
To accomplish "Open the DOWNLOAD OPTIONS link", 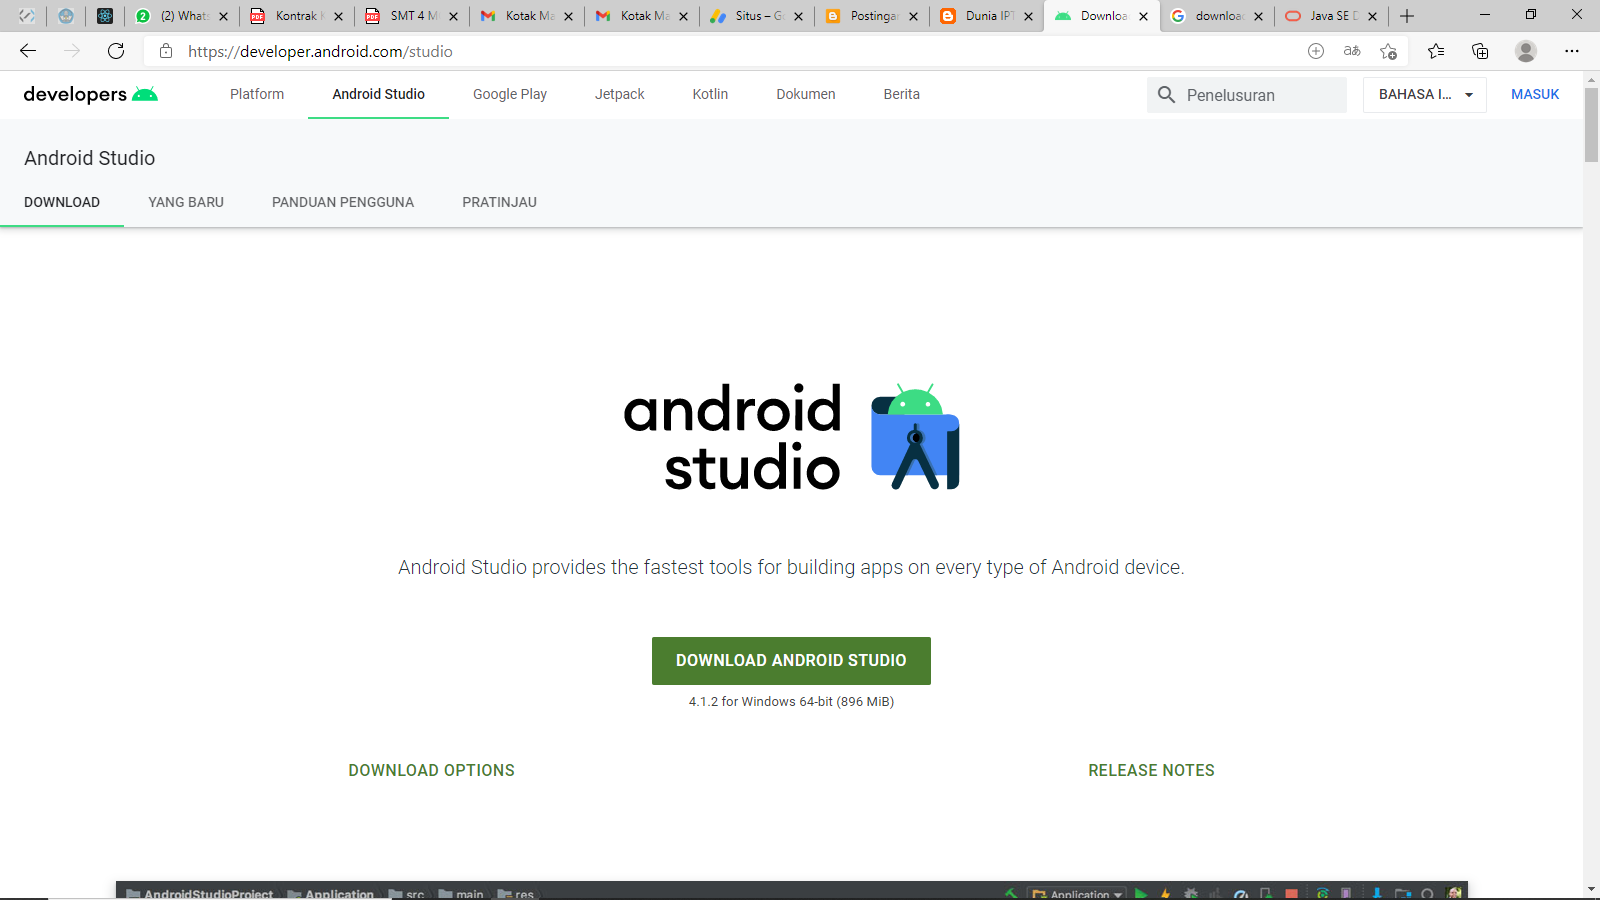I will [x=432, y=770].
